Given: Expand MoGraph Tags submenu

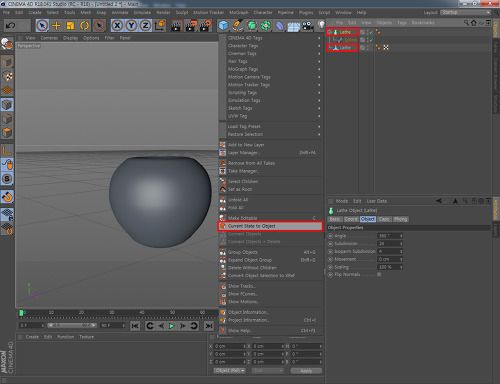Looking at the screenshot, I should tap(273, 69).
